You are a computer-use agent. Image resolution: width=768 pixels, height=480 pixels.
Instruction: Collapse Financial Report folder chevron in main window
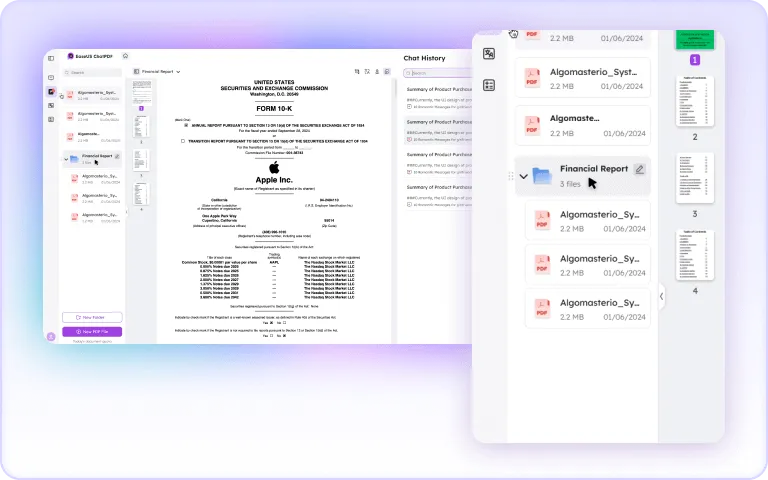click(x=66, y=159)
